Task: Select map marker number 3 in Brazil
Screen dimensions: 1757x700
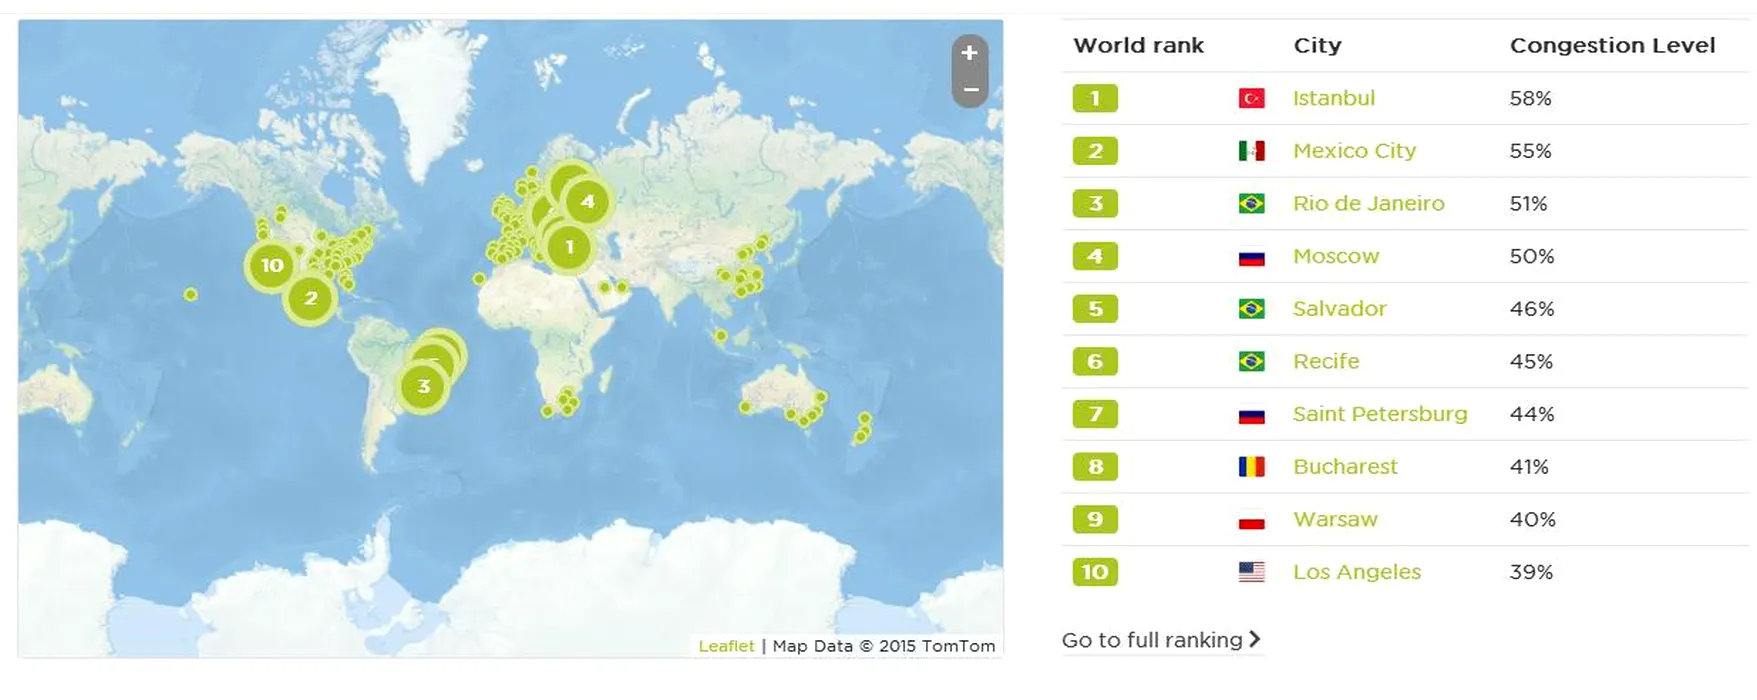Action: (423, 387)
